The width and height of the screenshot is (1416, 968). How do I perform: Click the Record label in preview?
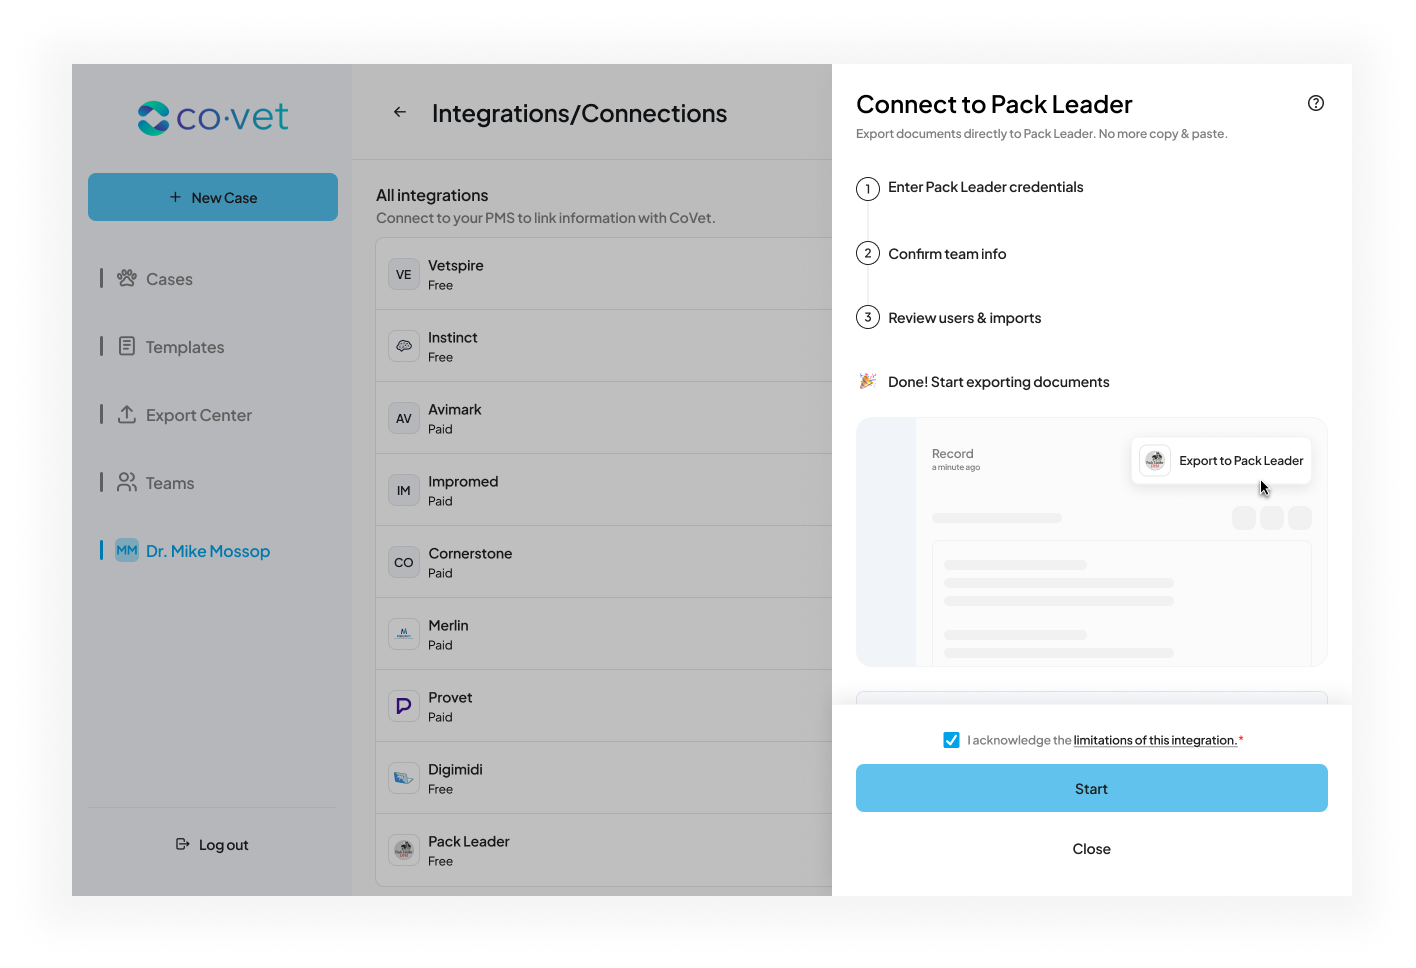pyautogui.click(x=953, y=453)
